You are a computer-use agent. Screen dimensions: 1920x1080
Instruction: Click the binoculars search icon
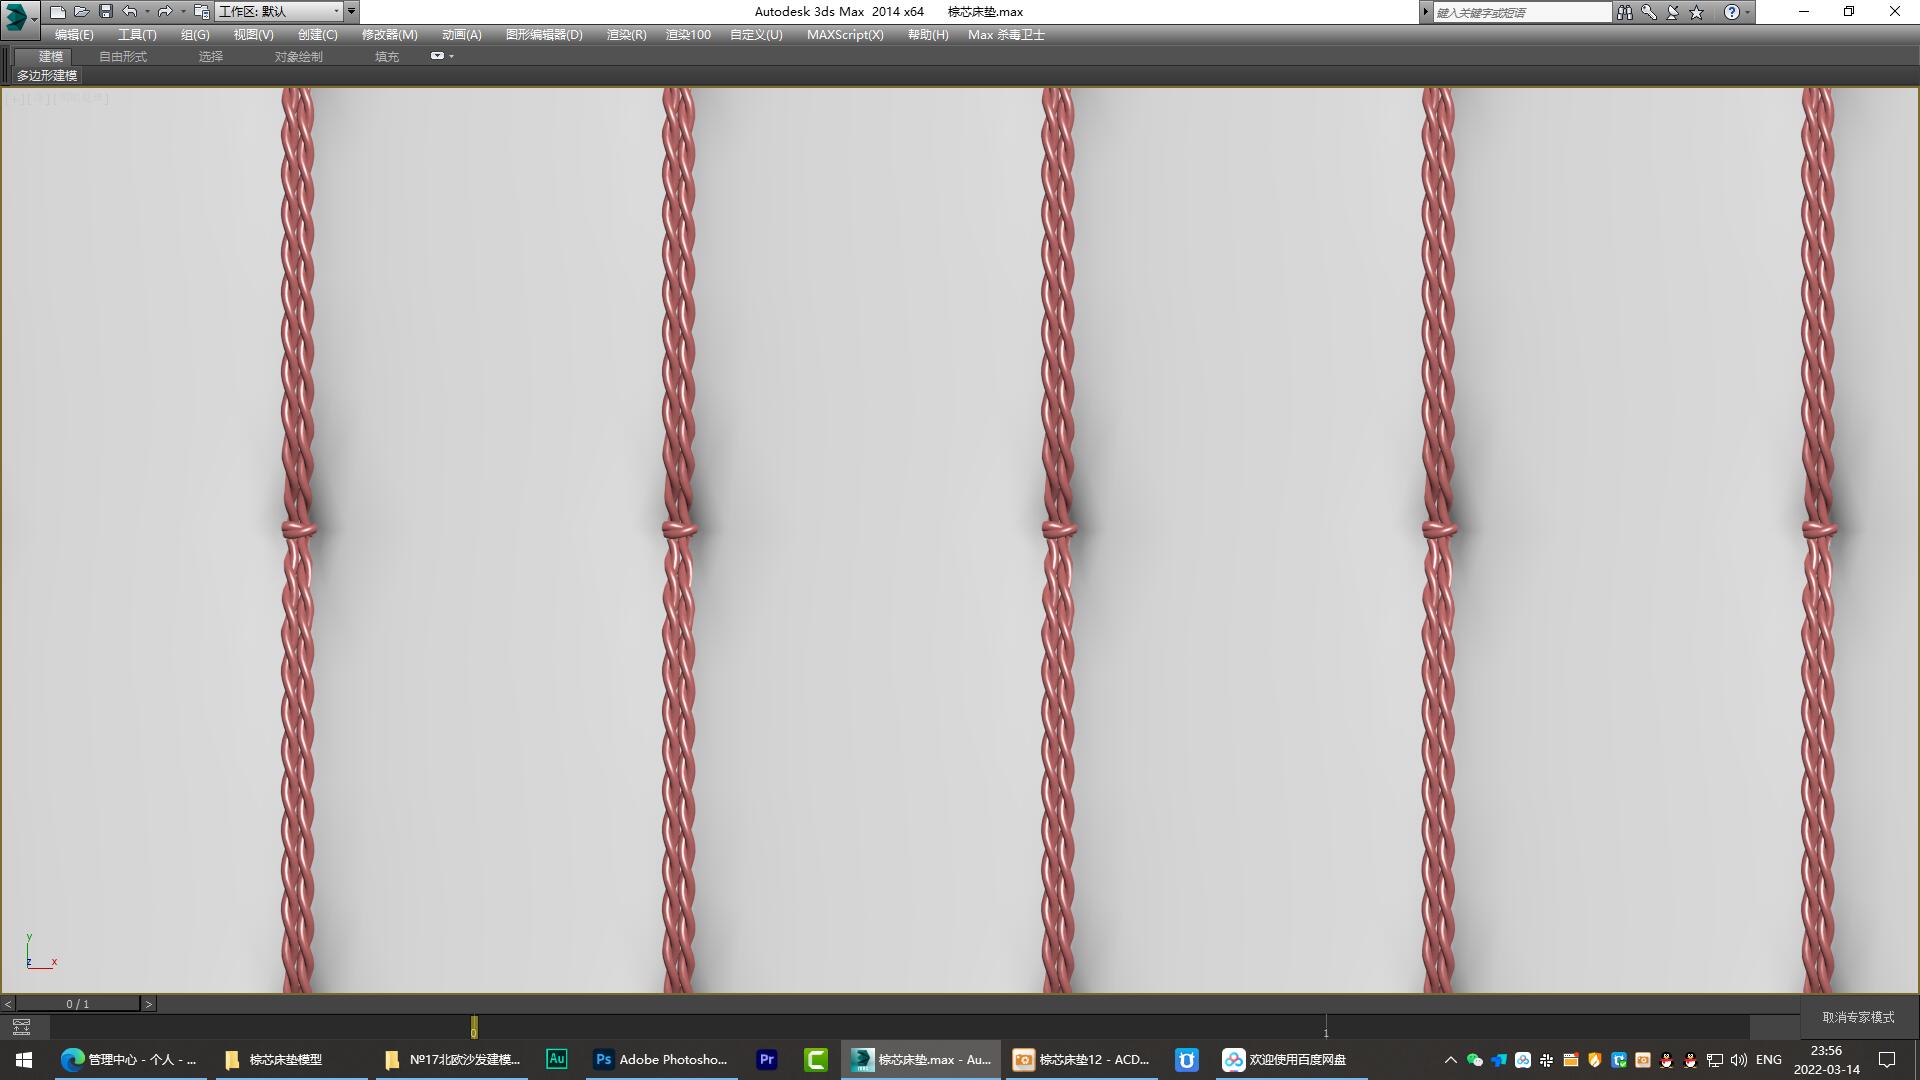[1624, 12]
